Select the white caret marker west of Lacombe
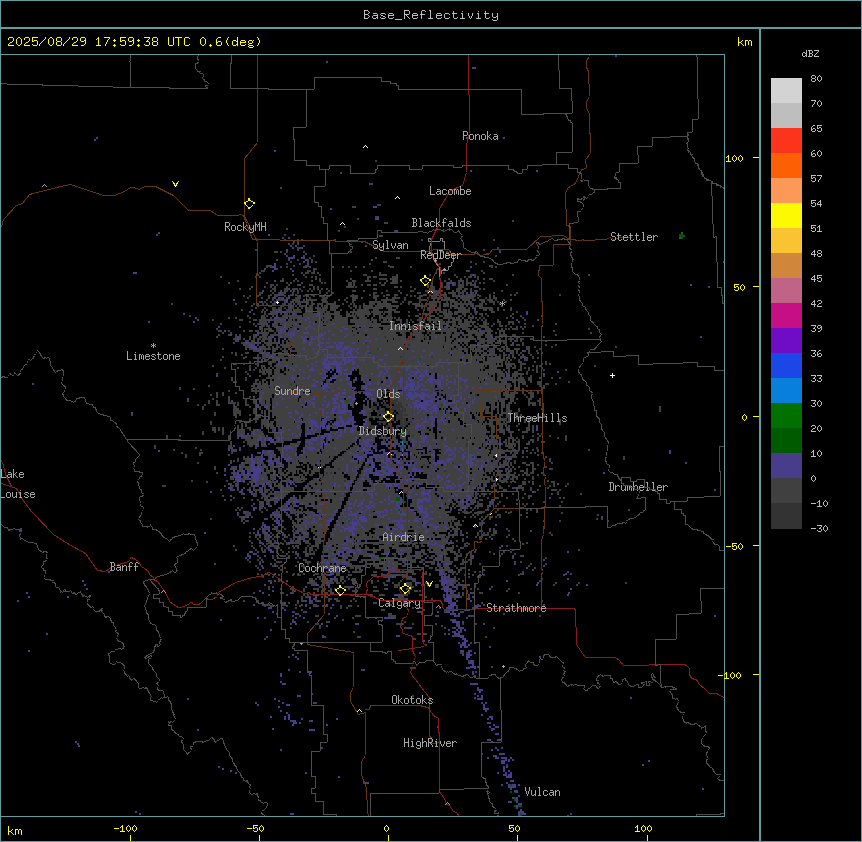Viewport: 862px width, 842px height. (397, 198)
